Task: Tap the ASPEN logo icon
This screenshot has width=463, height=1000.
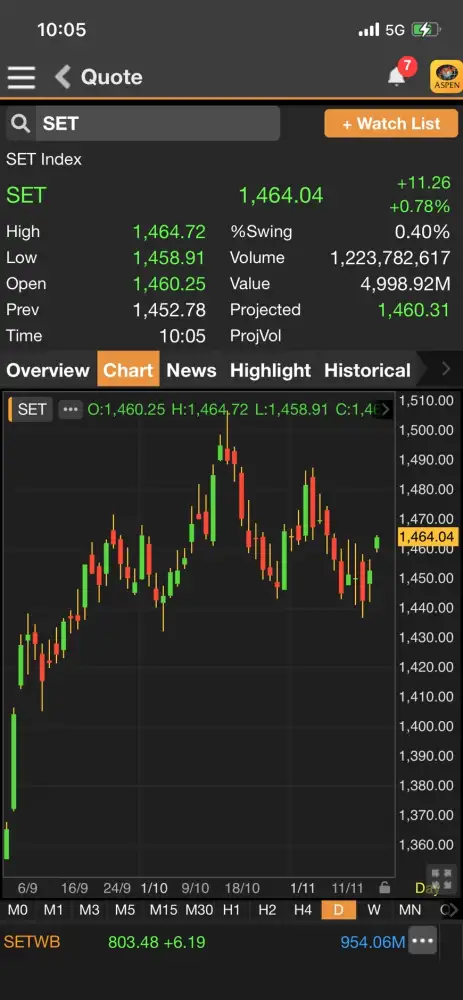Action: point(446,77)
